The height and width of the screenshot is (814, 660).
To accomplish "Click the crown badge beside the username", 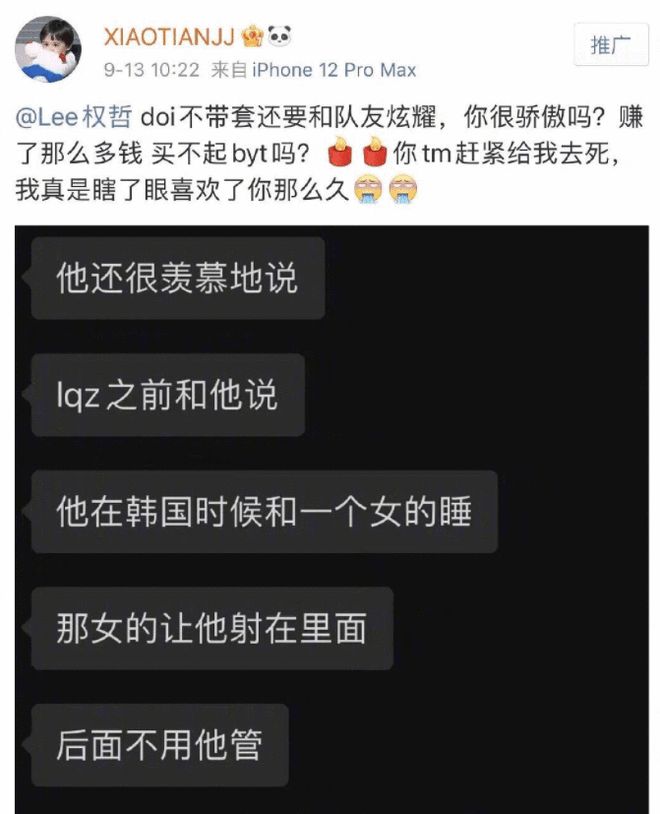I will pos(253,36).
